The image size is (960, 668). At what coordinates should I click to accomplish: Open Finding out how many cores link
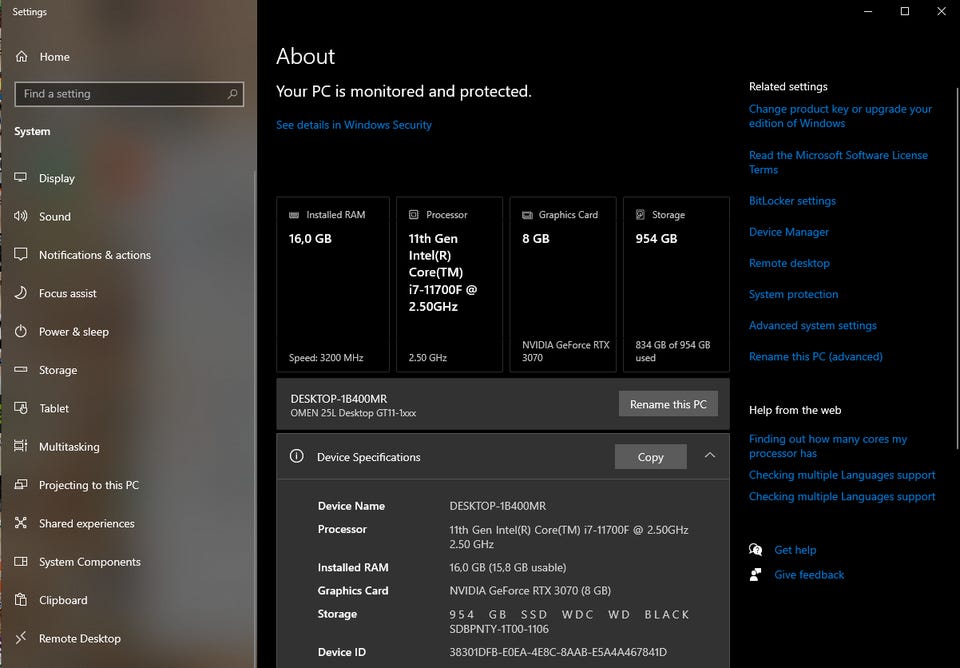coord(828,446)
